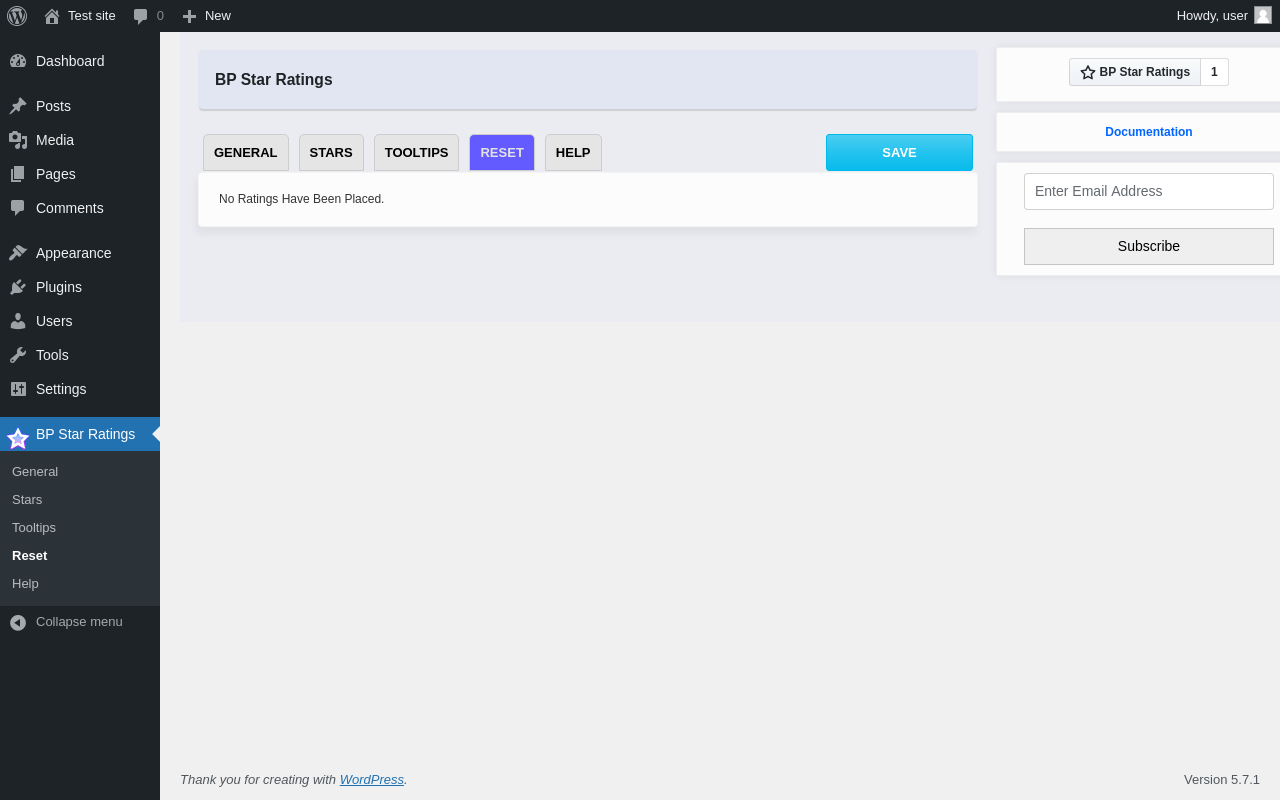Switch to the STARS tab
1280x800 pixels.
click(x=331, y=153)
